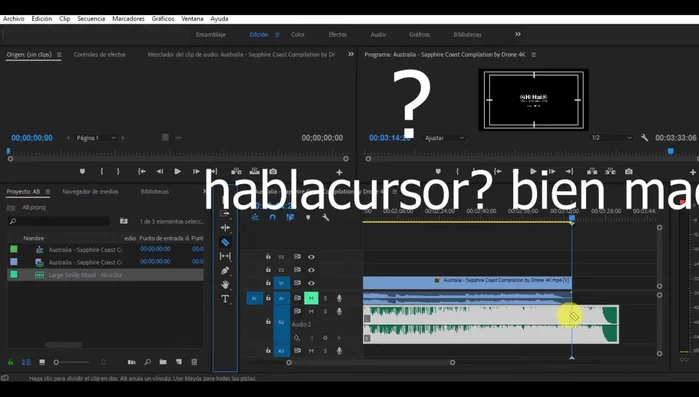
Task: Click Export Frame camera in Program monitor
Action: (629, 172)
